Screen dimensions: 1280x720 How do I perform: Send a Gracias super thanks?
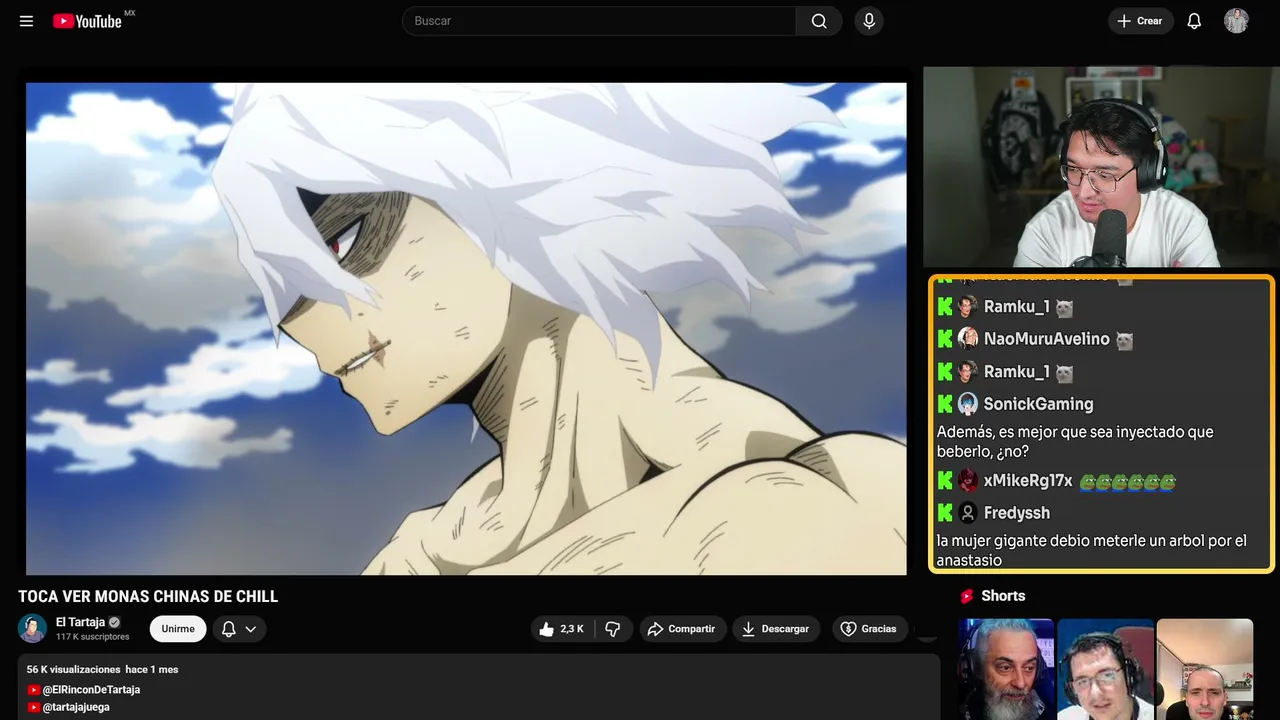(868, 629)
